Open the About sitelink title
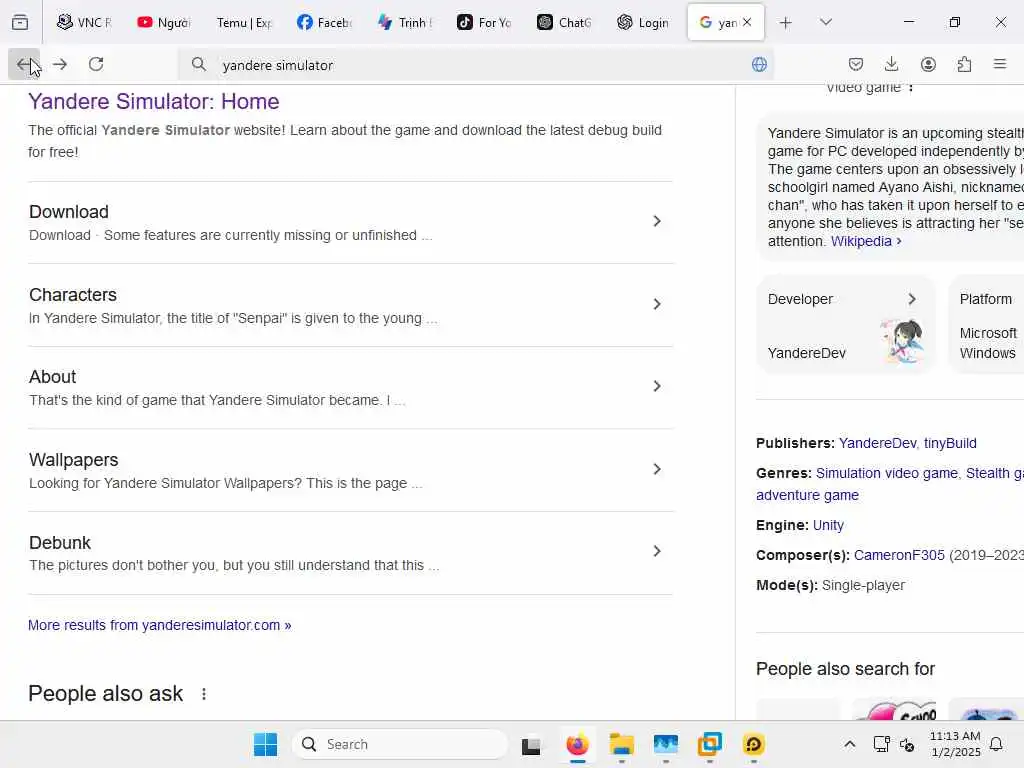This screenshot has height=768, width=1024. click(x=52, y=377)
